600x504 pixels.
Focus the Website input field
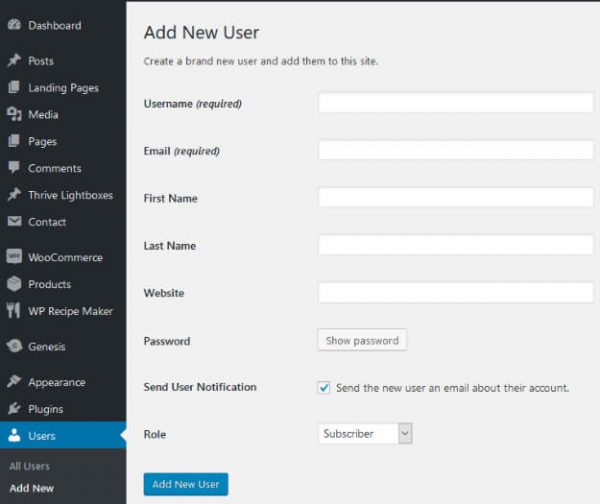pyautogui.click(x=456, y=292)
